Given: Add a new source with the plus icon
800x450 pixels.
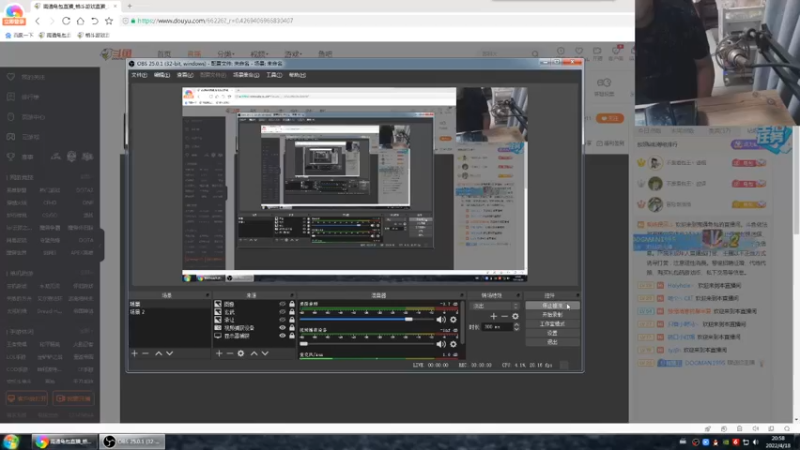Looking at the screenshot, I should pos(219,353).
